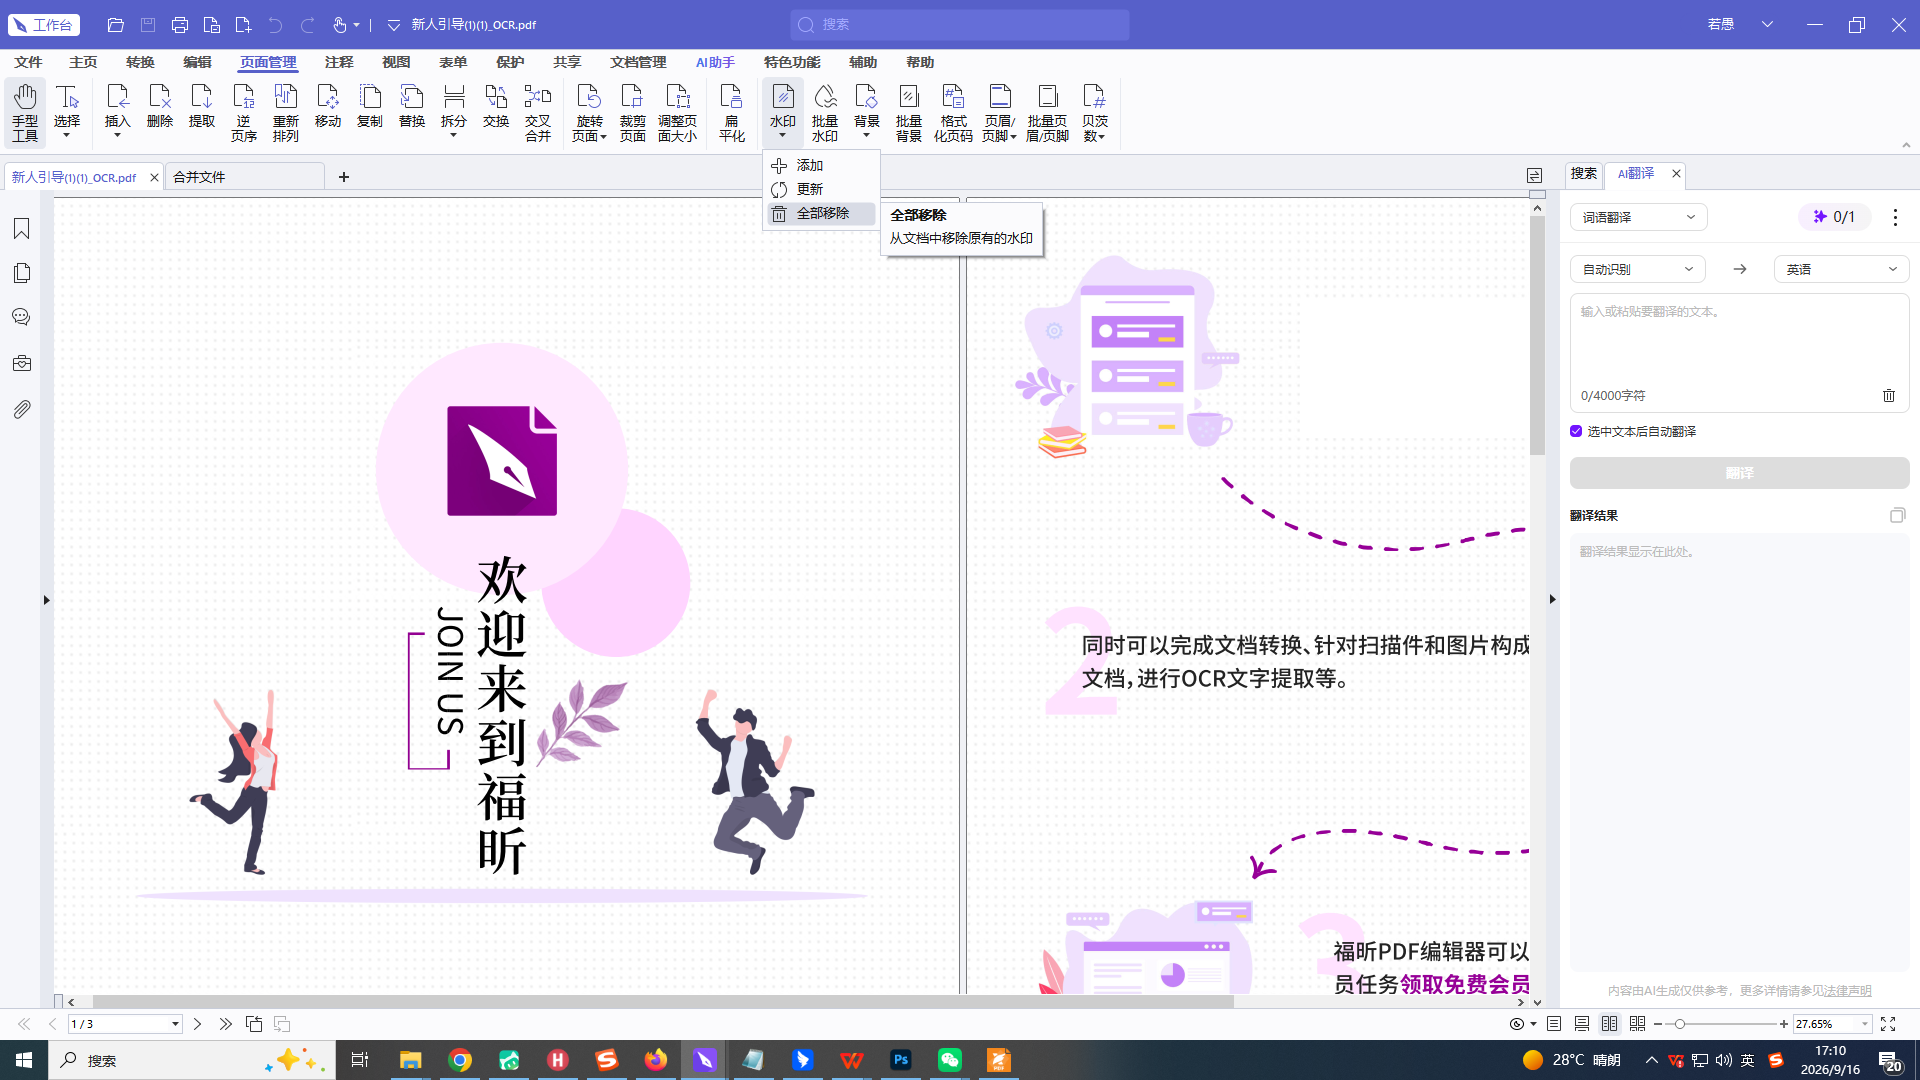Screen dimensions: 1920x1080
Task: Click the trash icon in translation input
Action: [1889, 395]
